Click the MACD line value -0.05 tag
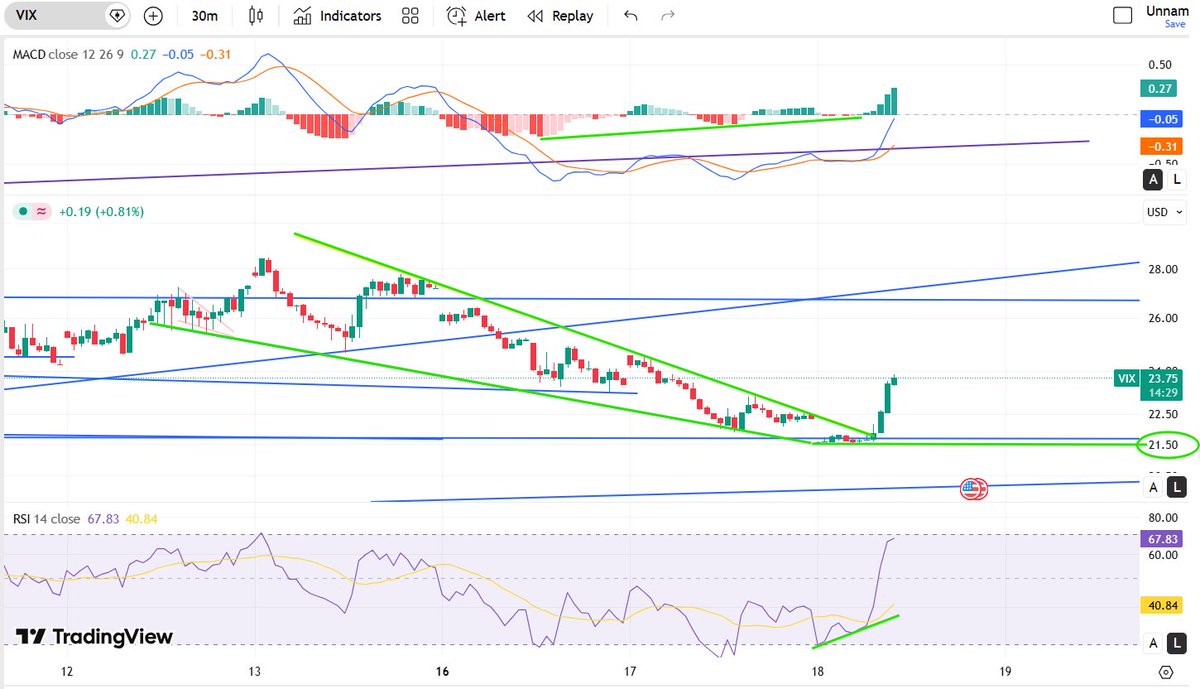Screen dimensions: 1200x689 (x=1163, y=118)
